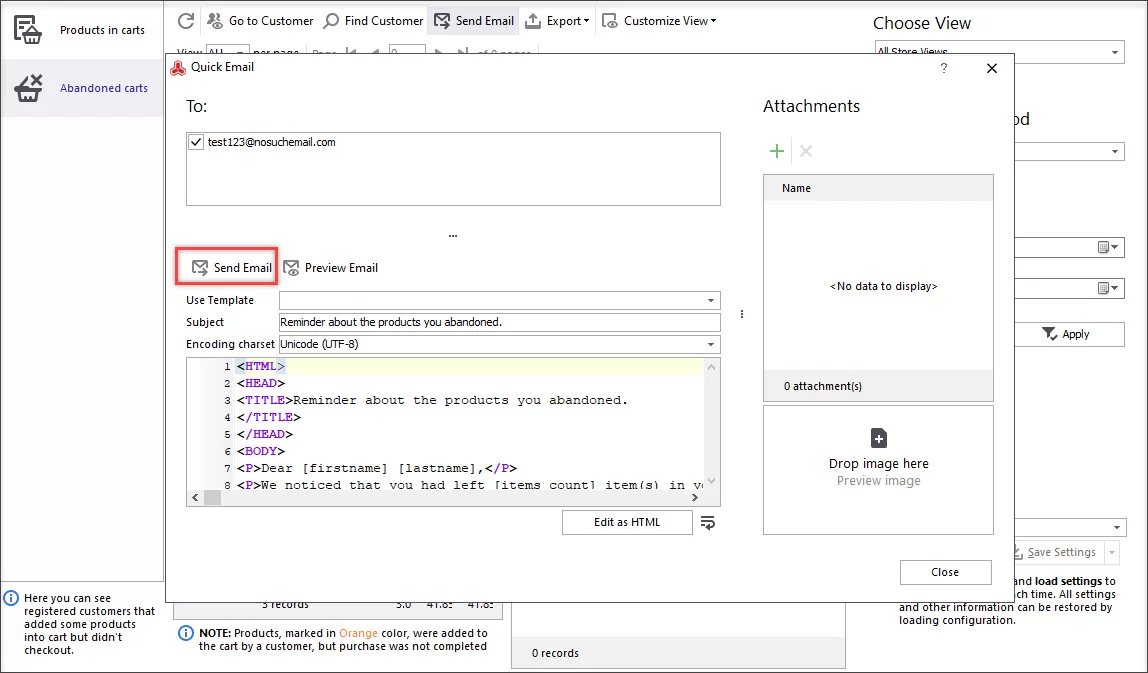Image resolution: width=1148 pixels, height=673 pixels.
Task: Remove attachment with X icon
Action: 806,151
